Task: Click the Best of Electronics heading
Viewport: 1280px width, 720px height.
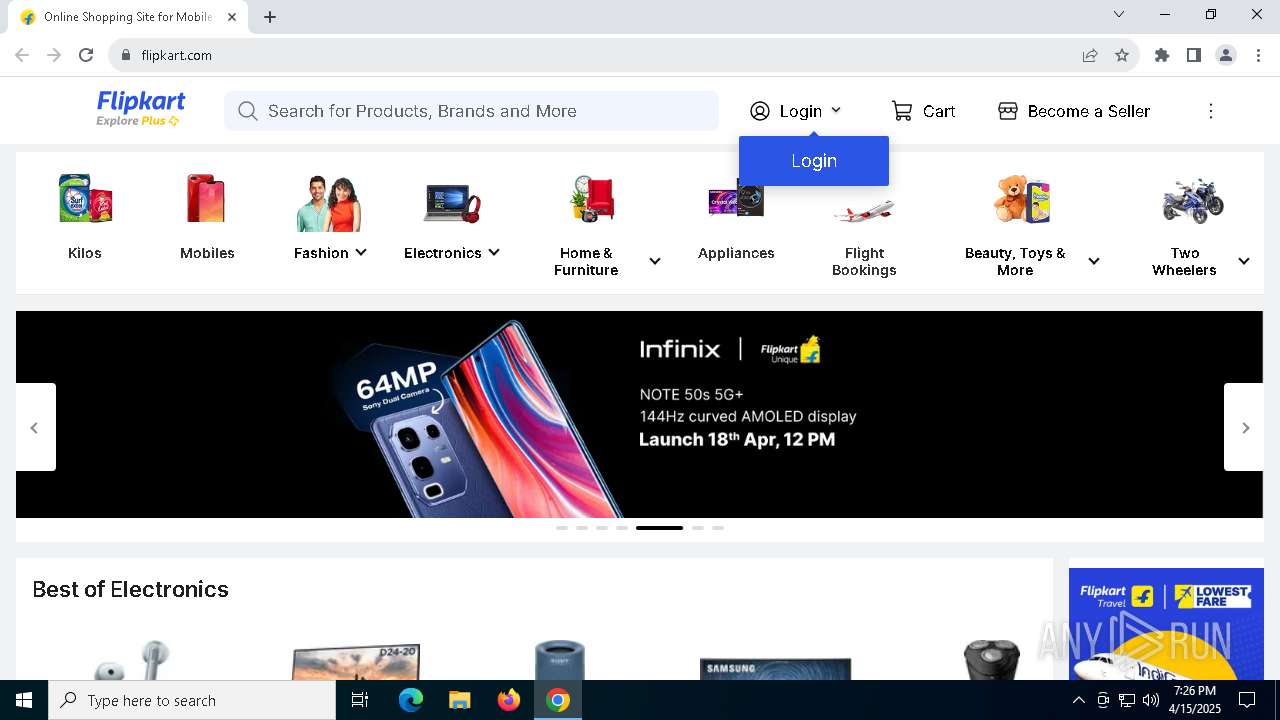Action: [x=131, y=589]
